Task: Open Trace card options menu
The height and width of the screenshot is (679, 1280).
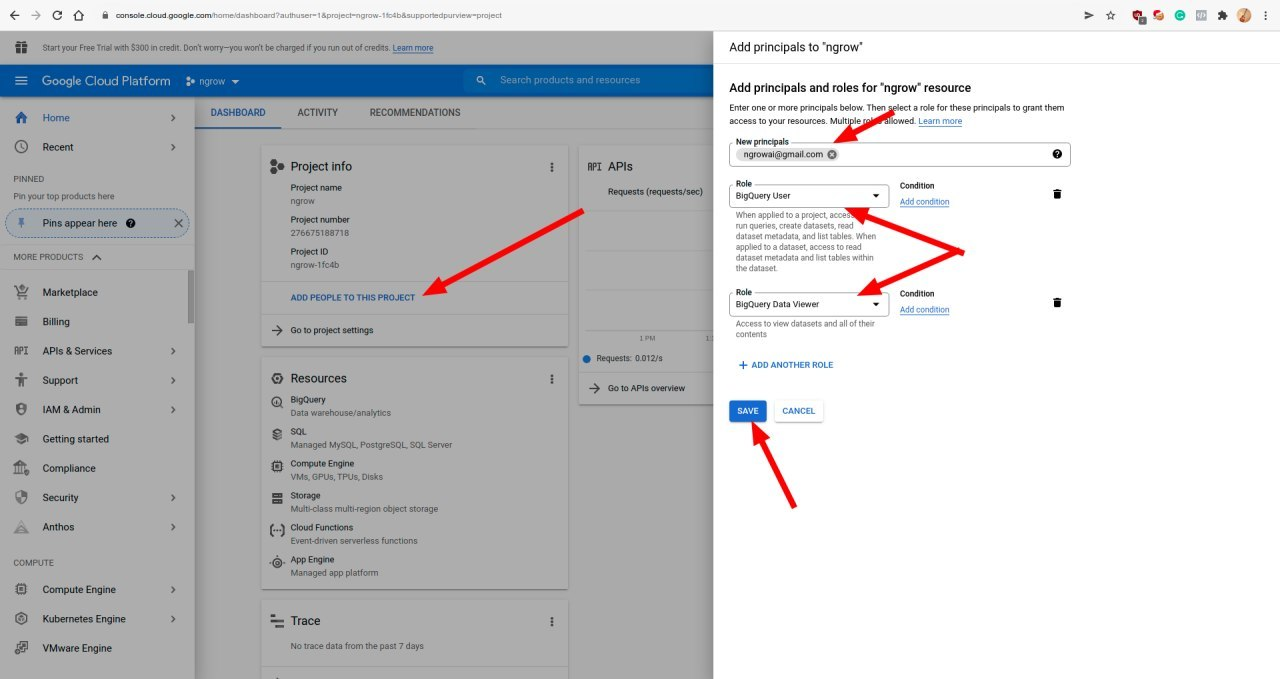Action: coord(551,621)
